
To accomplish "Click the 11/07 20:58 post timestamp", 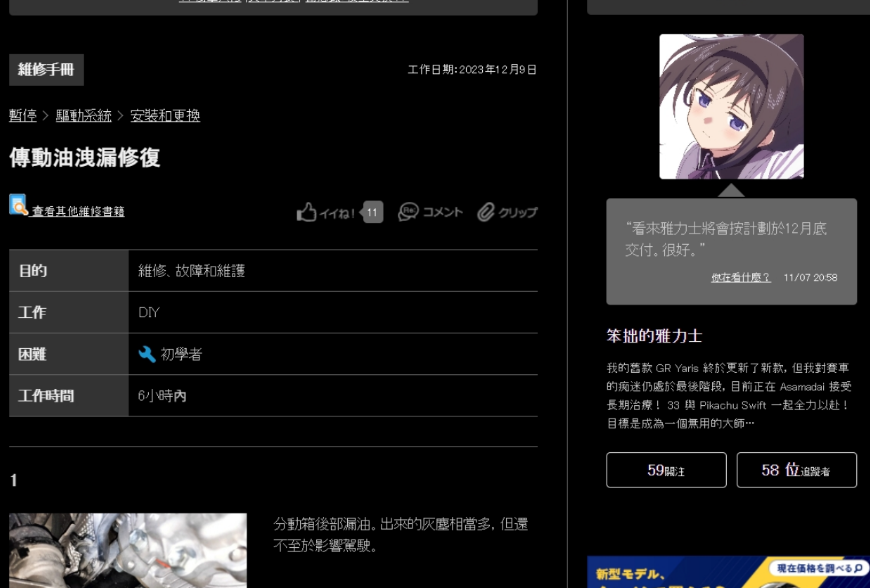I will pyautogui.click(x=810, y=278).
